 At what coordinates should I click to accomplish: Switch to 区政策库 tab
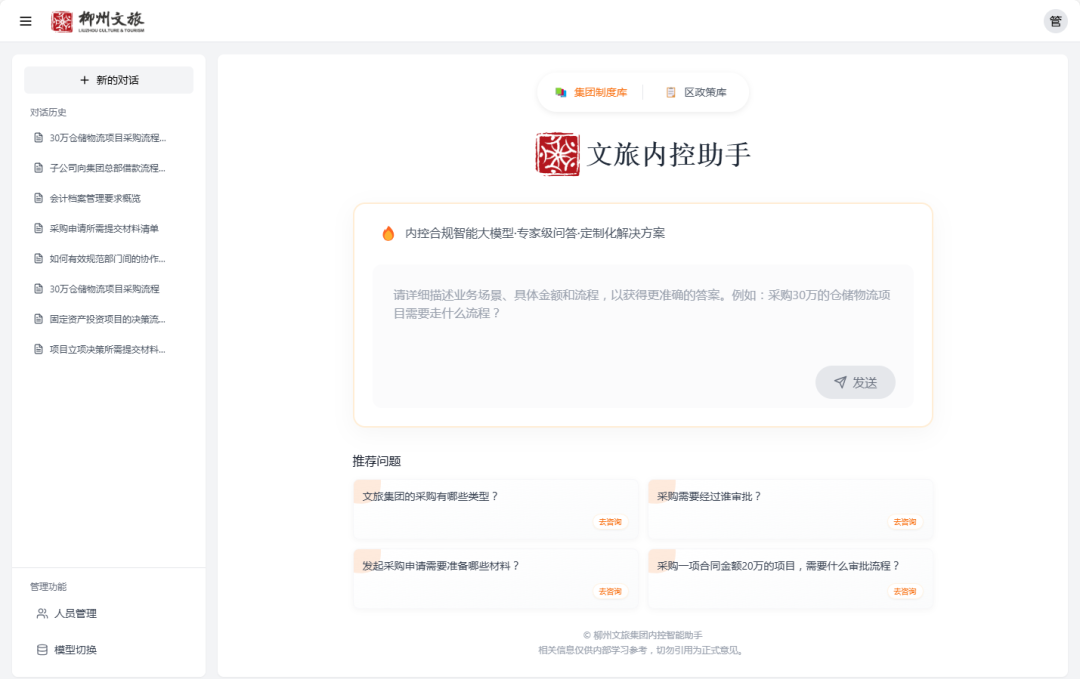[696, 92]
